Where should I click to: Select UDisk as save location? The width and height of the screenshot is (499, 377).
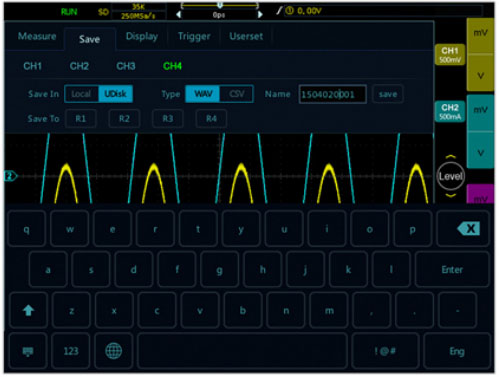(115, 94)
